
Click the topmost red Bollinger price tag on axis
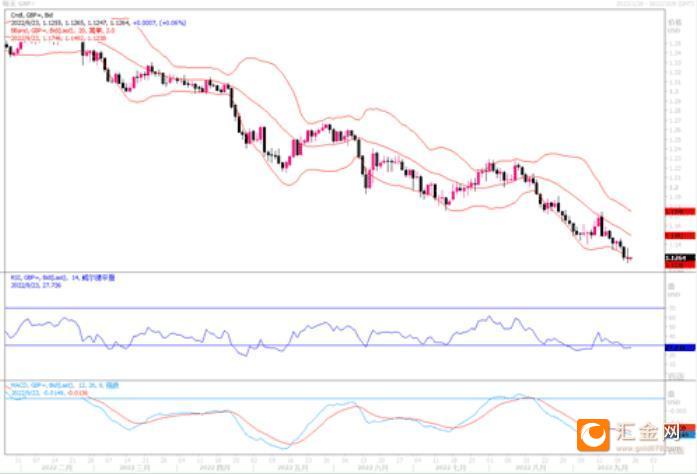point(680,212)
